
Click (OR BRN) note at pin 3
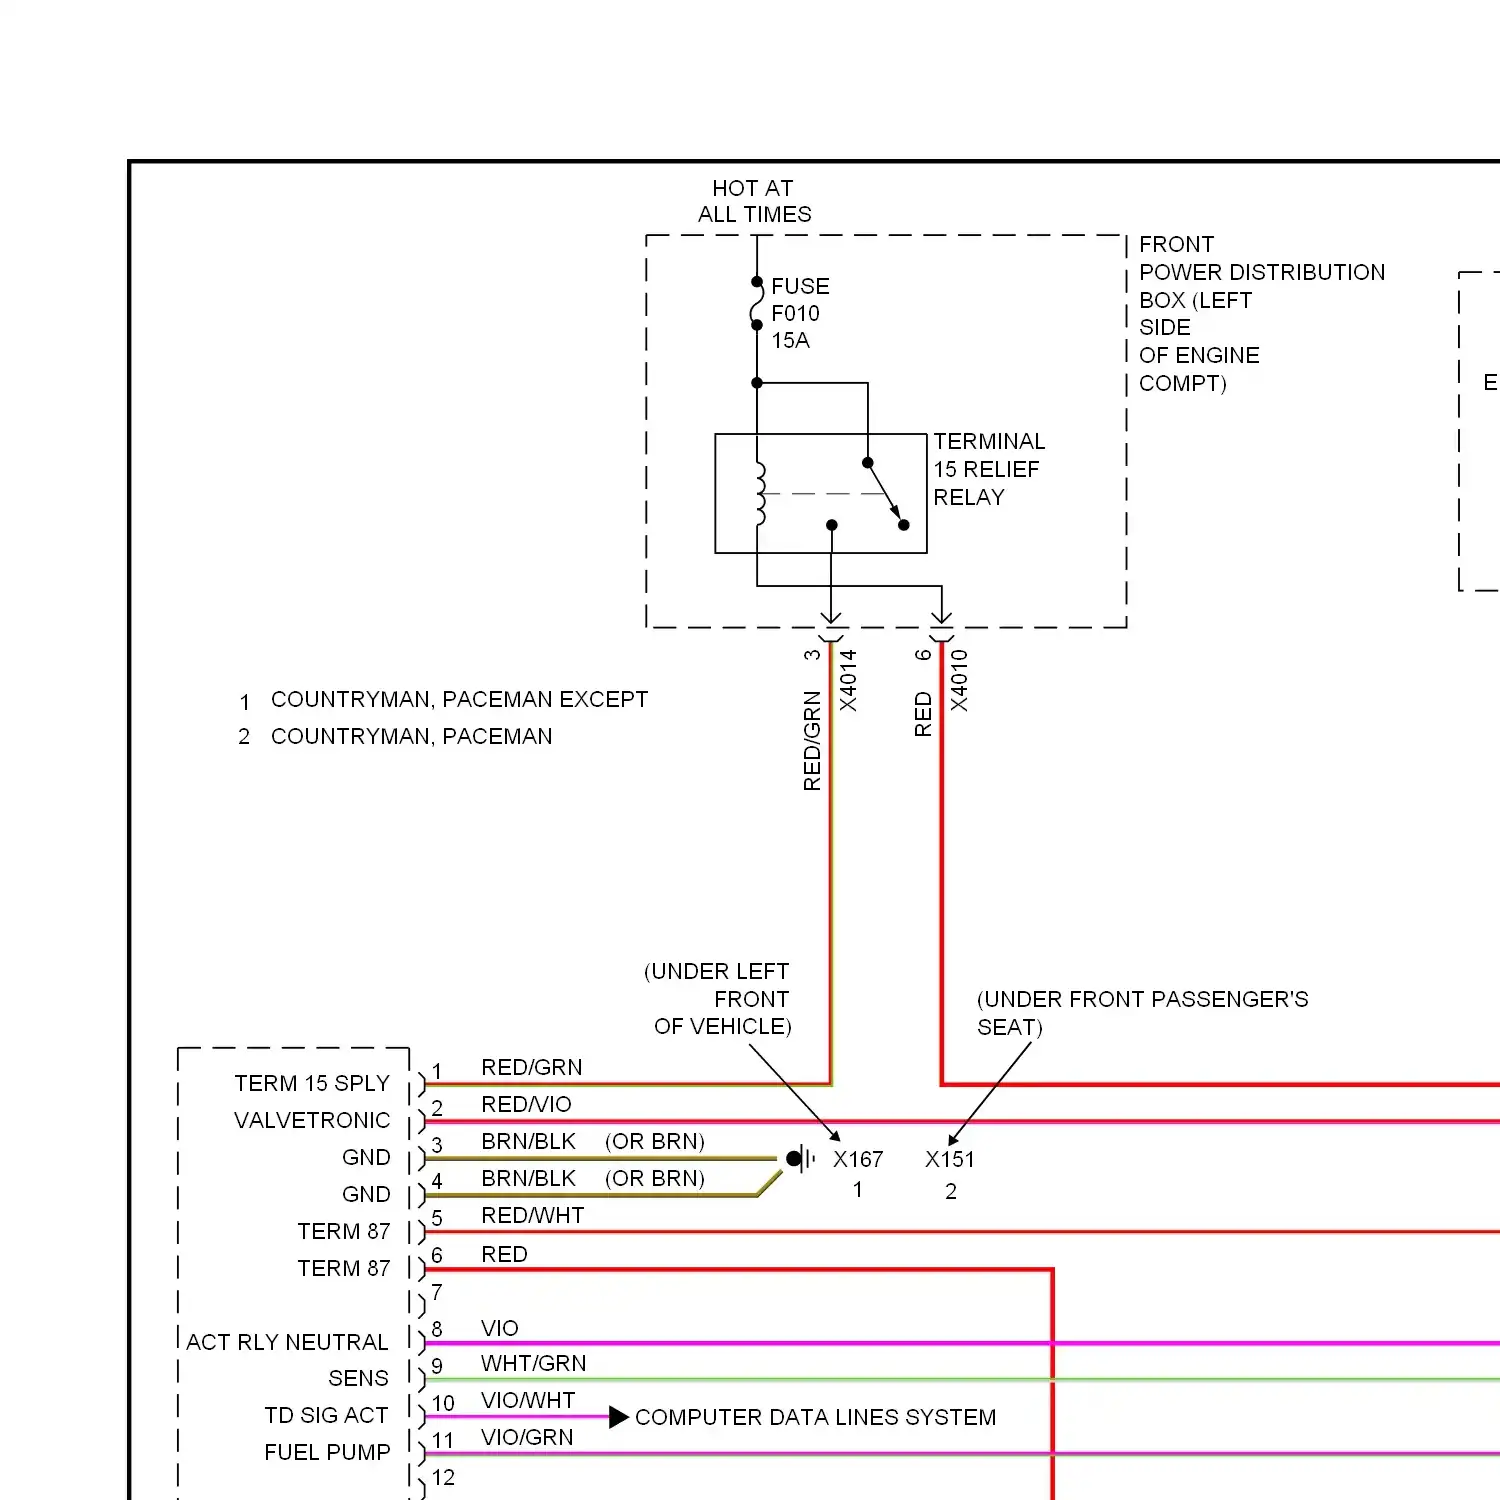click(x=655, y=1141)
